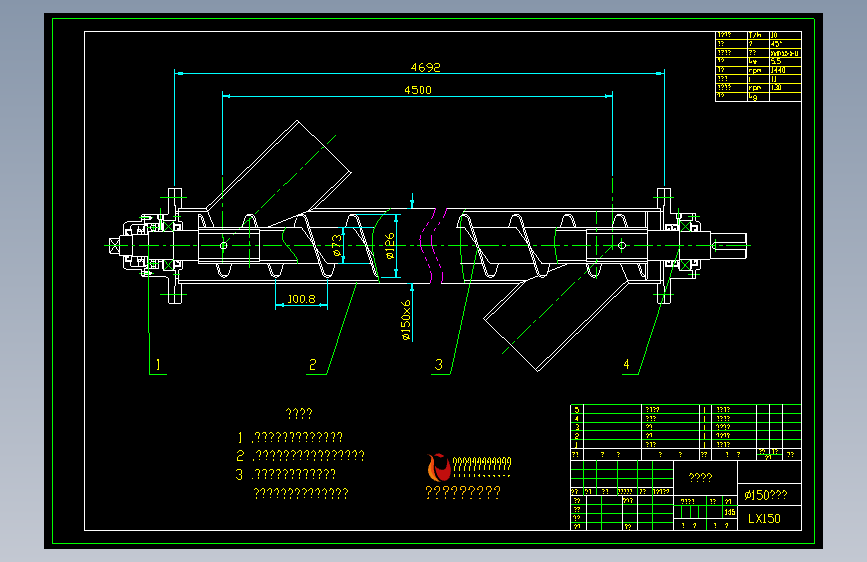This screenshot has height=562, width=867.
Task: Pick the ø150x6 tube dimension text
Action: pos(406,320)
